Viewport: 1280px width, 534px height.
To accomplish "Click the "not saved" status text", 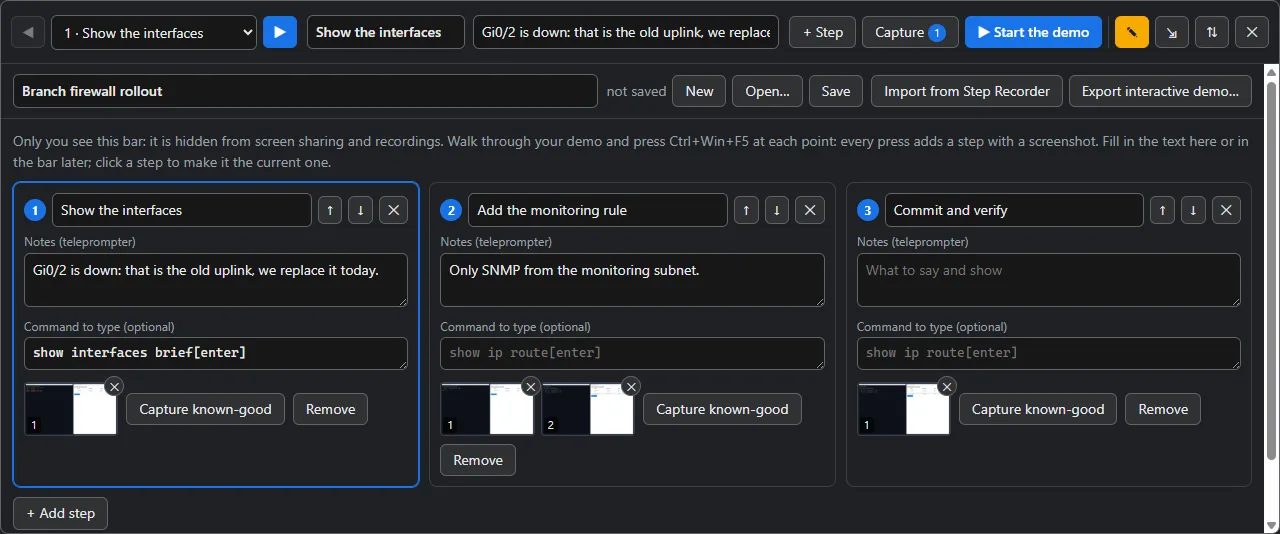I will 636,91.
